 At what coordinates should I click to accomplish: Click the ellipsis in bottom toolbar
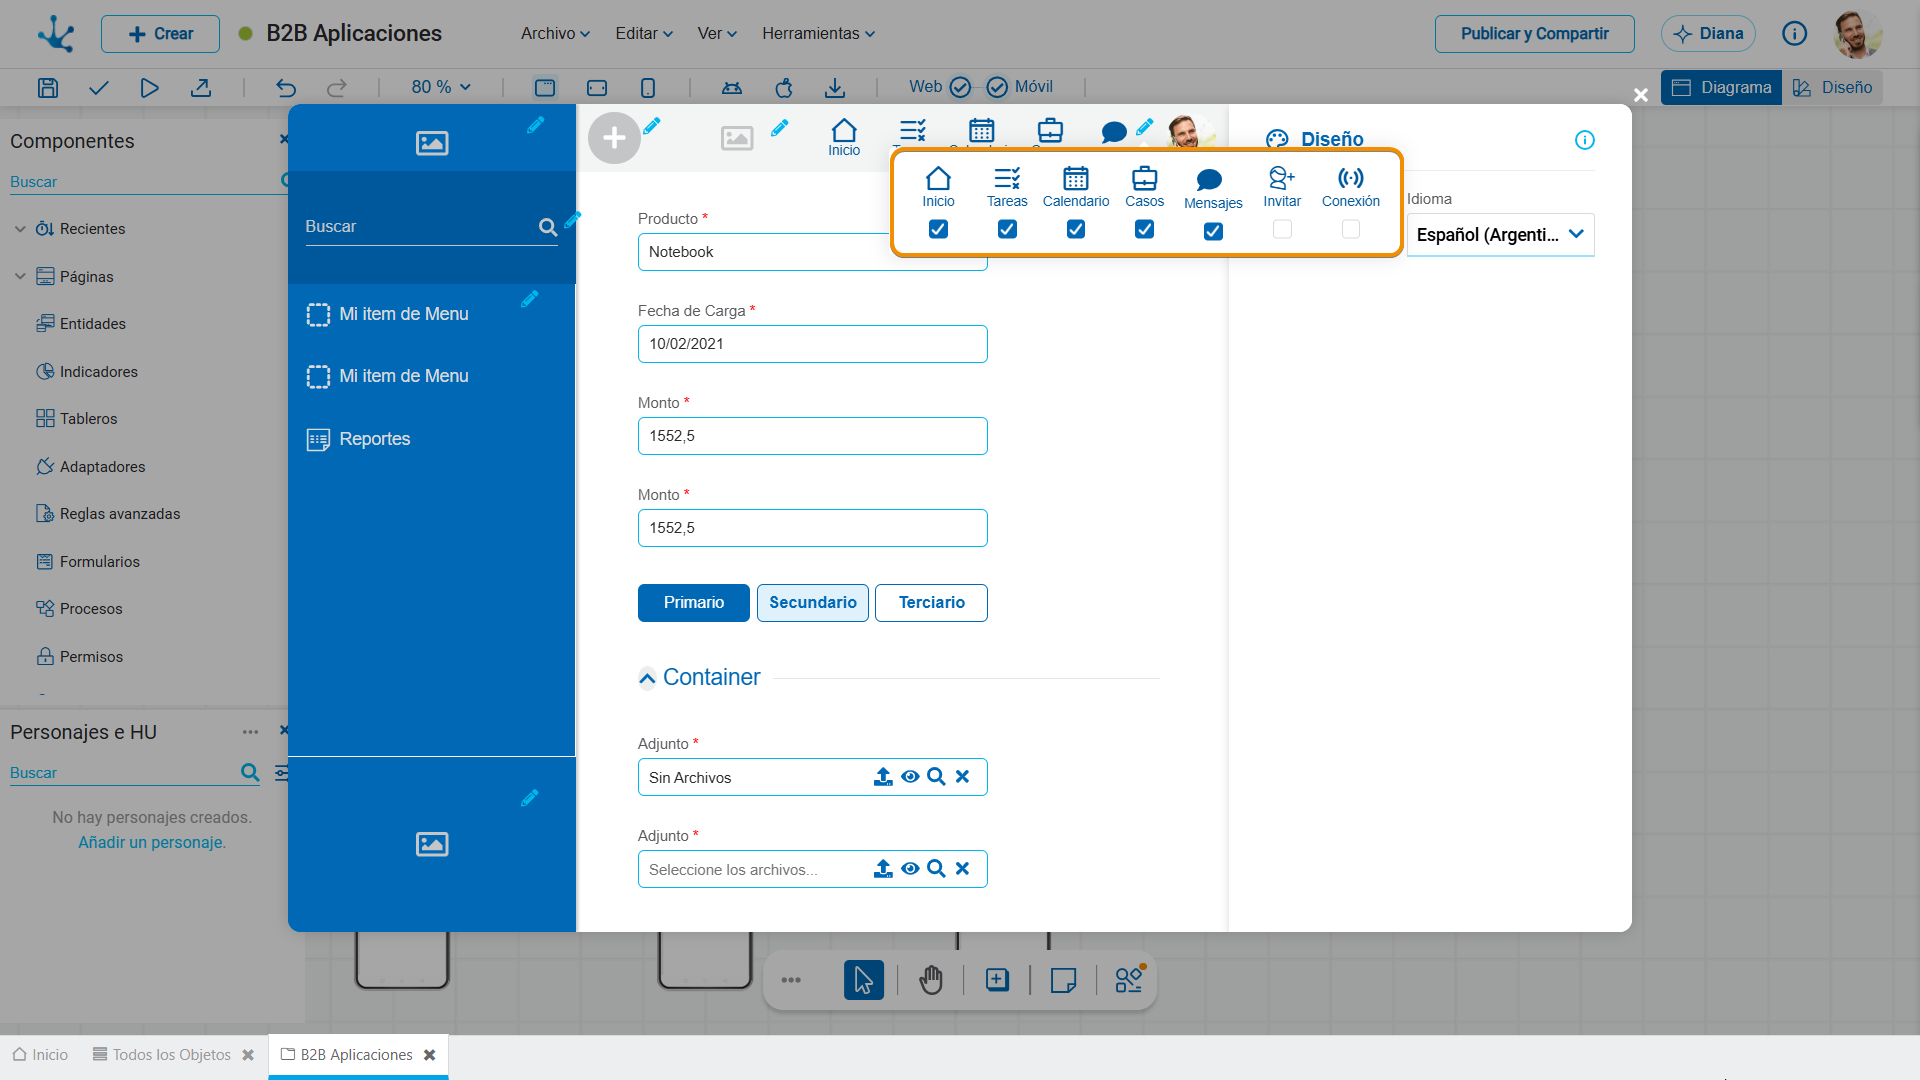pyautogui.click(x=791, y=980)
